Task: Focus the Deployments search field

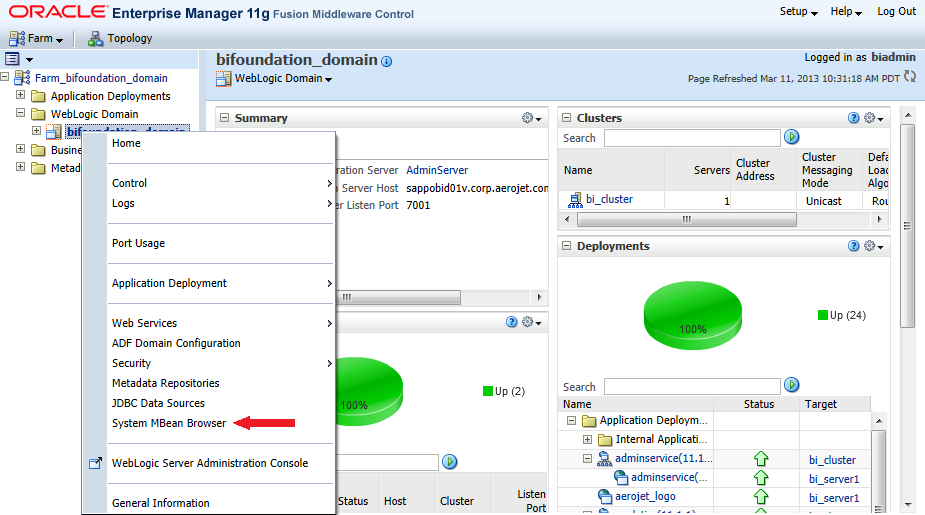Action: point(692,386)
